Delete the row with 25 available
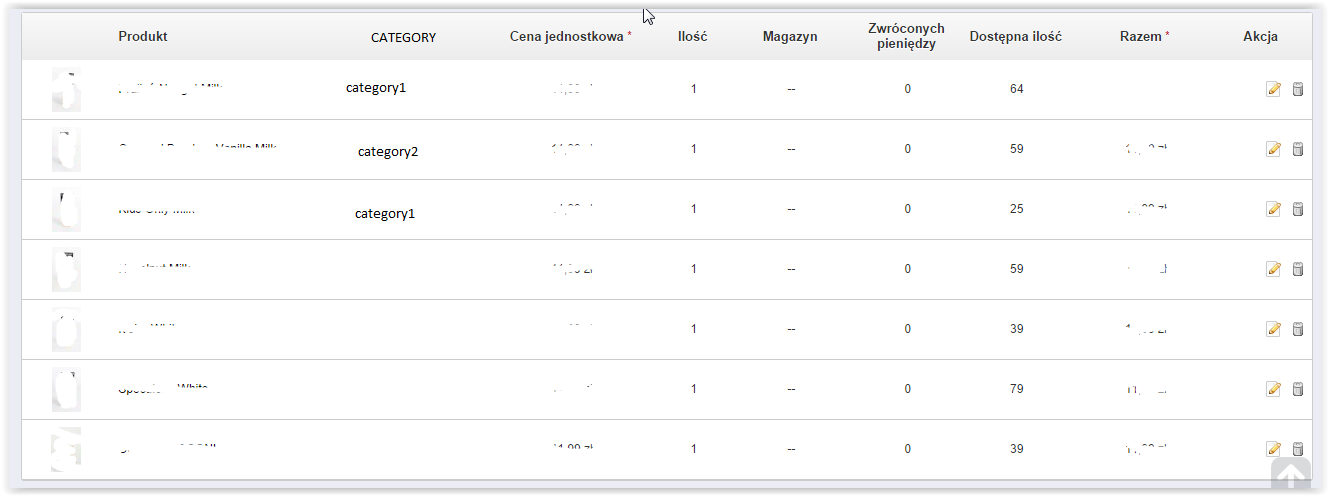1329x496 pixels. (1298, 209)
